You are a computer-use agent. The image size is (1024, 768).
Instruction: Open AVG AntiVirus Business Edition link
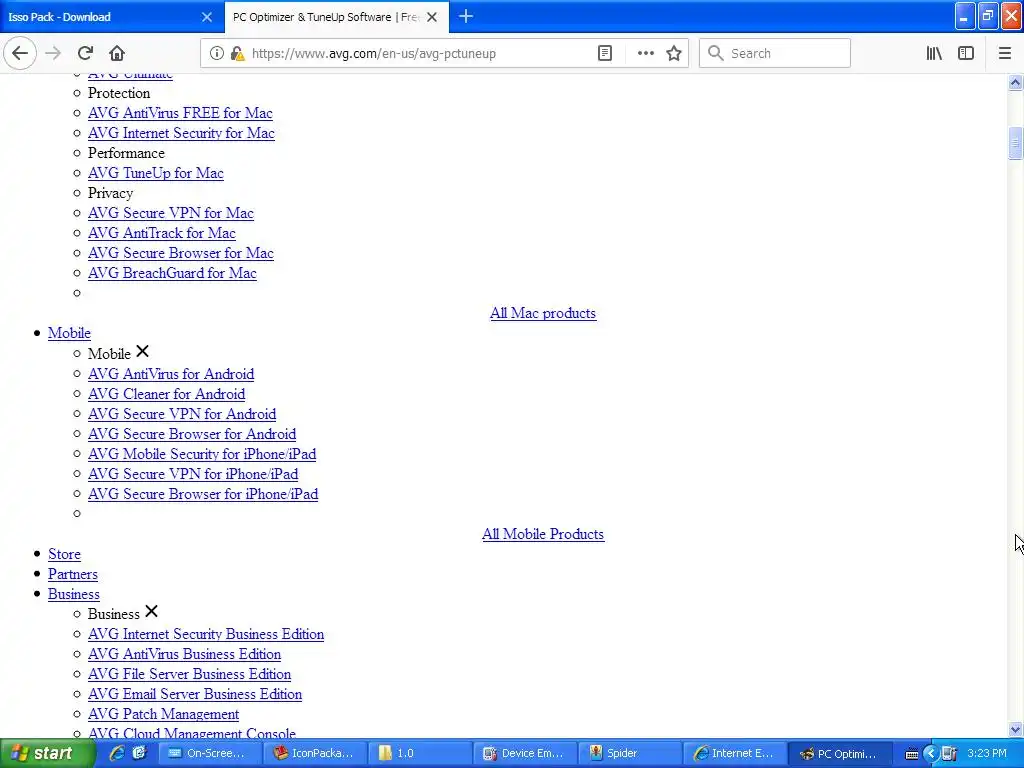click(184, 654)
